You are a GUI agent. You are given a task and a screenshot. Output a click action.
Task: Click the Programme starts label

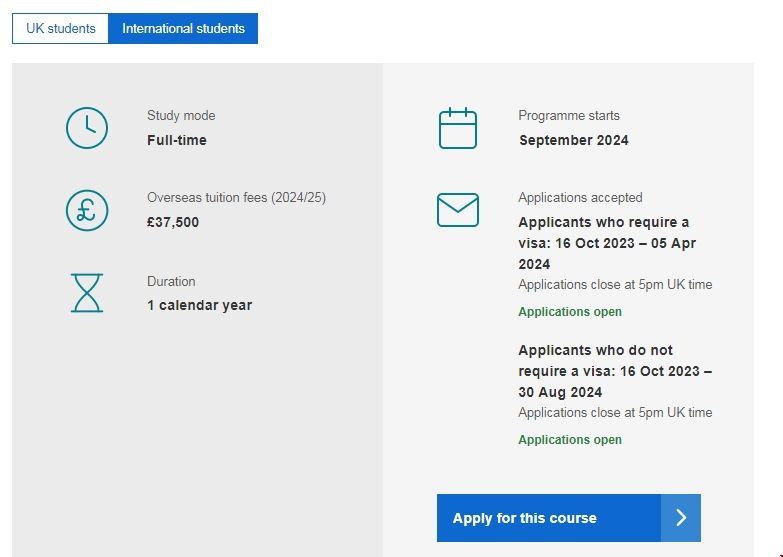[569, 115]
